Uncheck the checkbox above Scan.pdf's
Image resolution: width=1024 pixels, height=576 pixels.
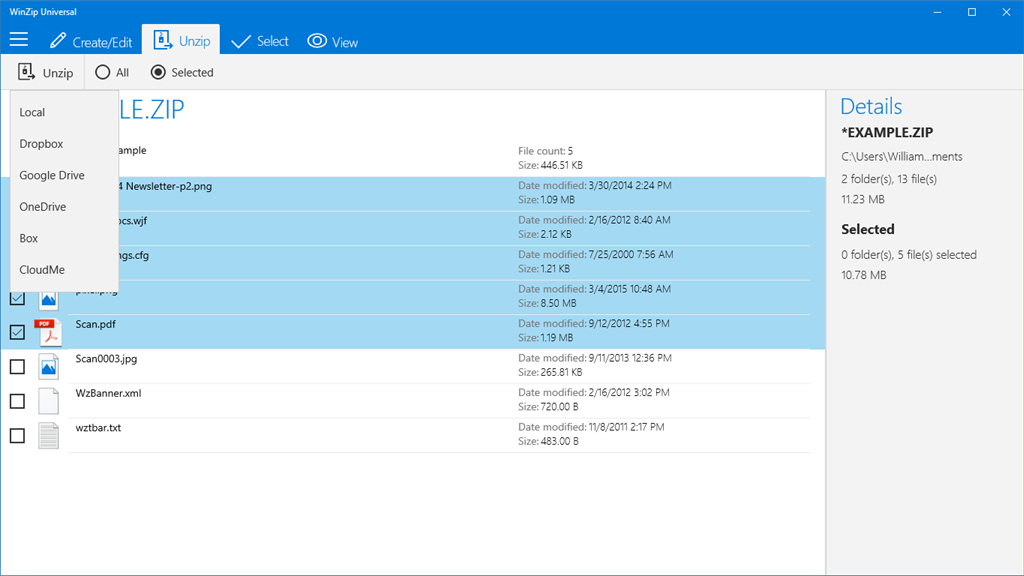tap(18, 298)
